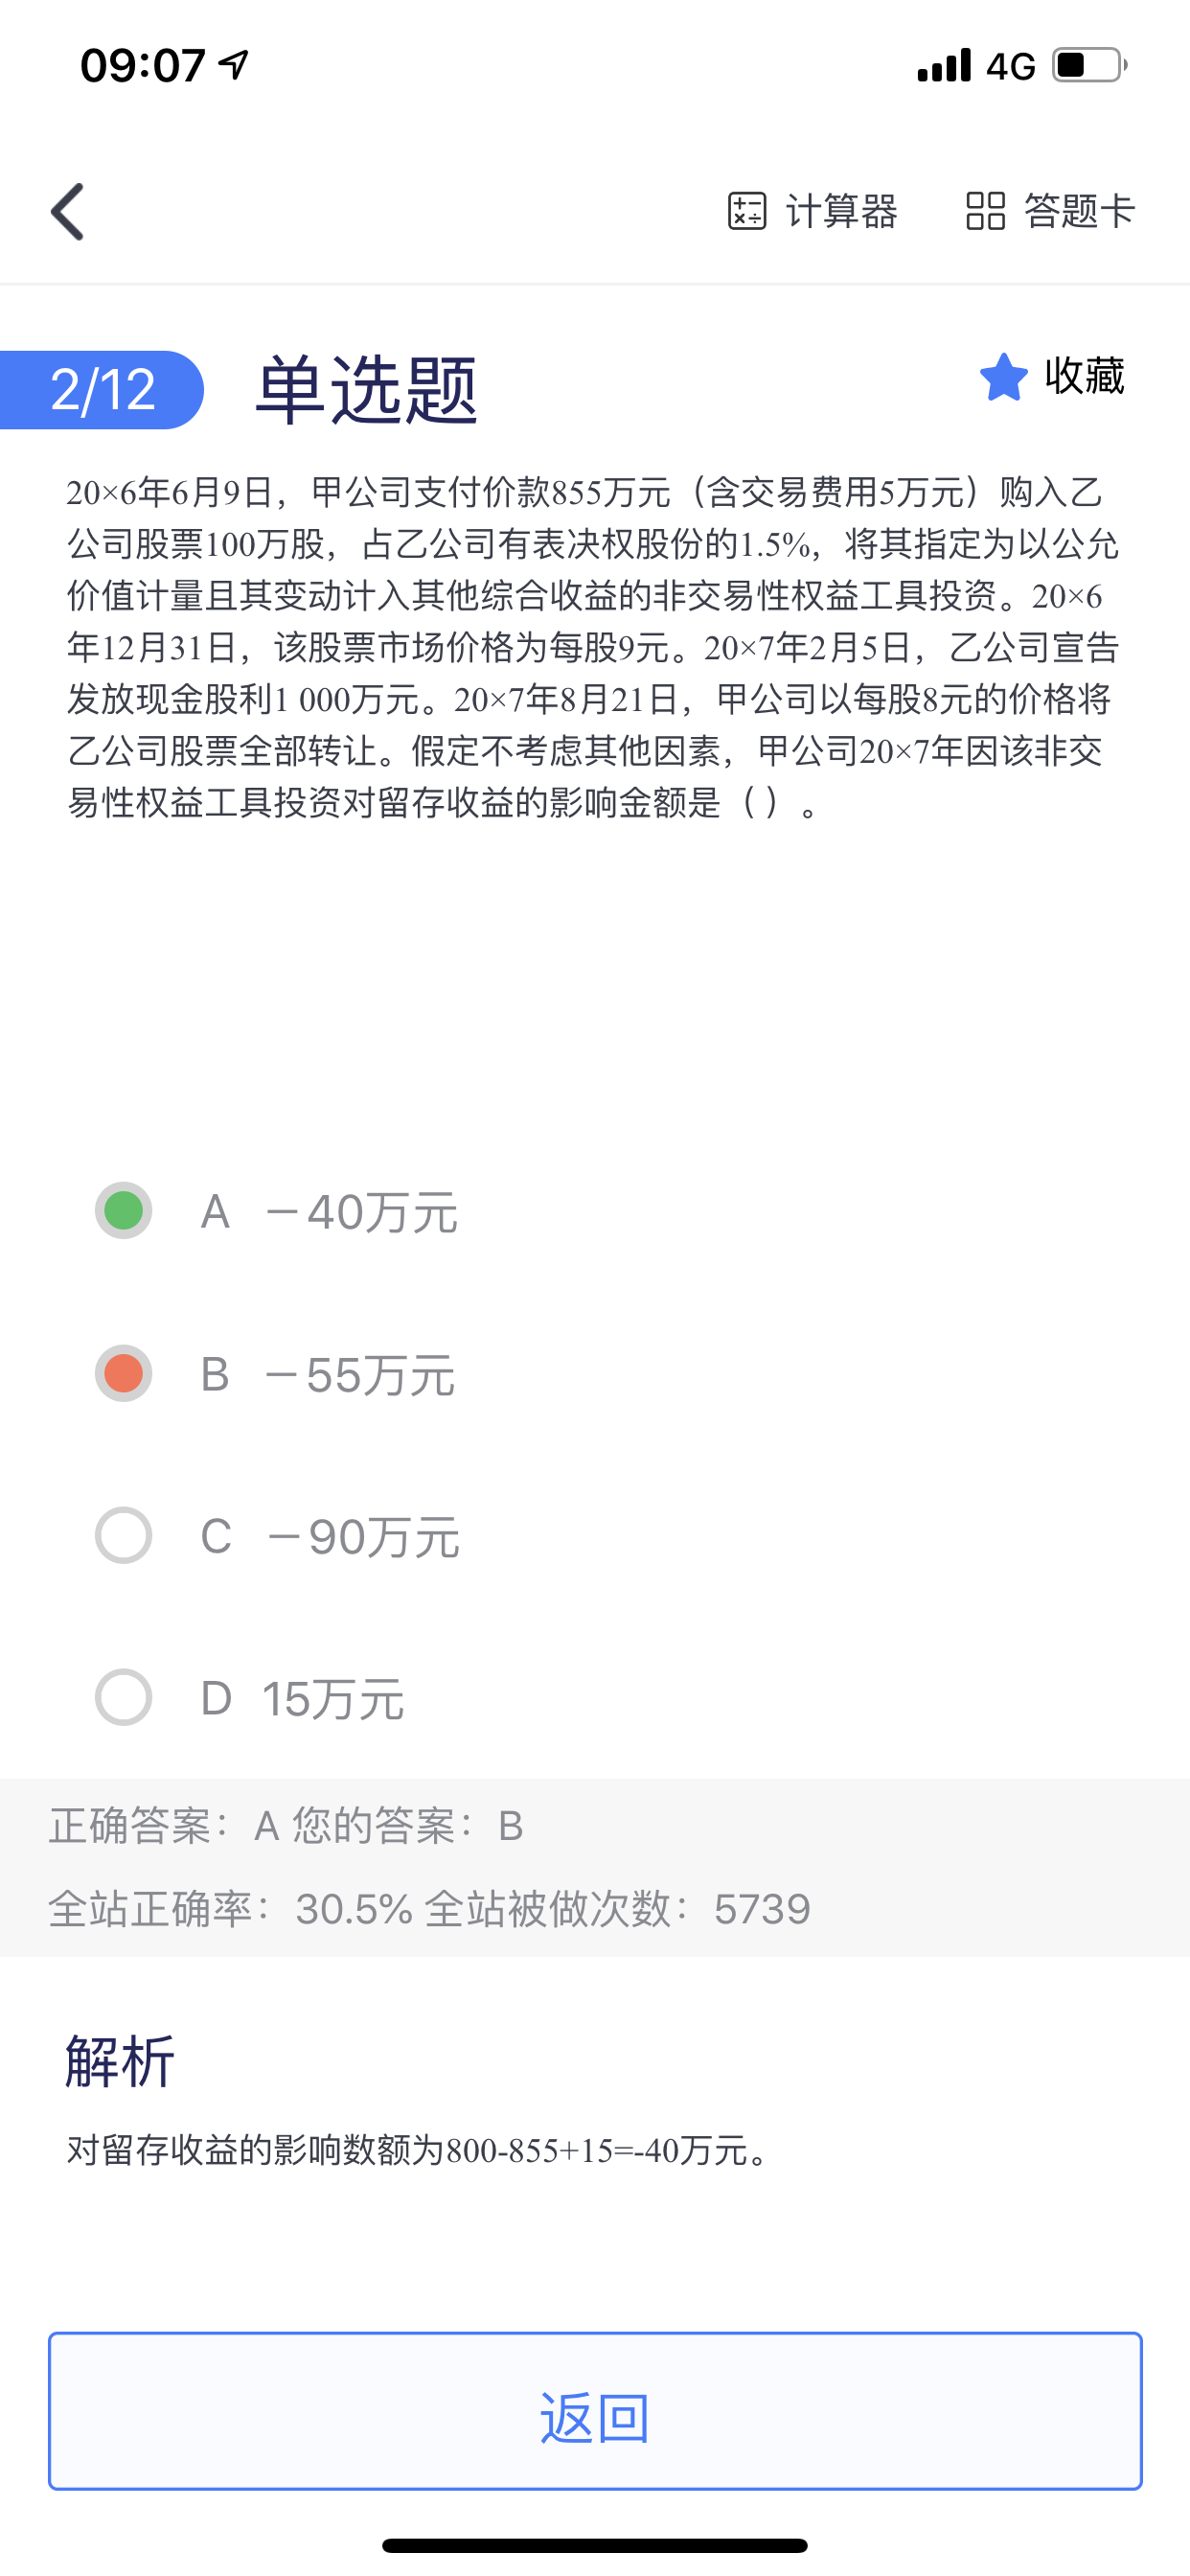Tap answer text −90万元
This screenshot has height=2576, width=1190.
click(364, 1537)
